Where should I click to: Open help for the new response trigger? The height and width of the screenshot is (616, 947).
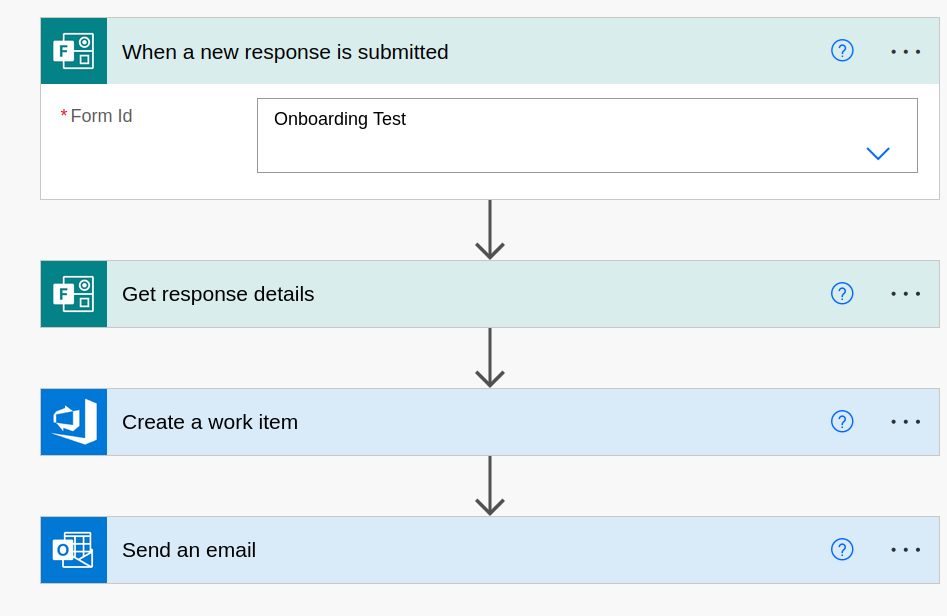[x=842, y=51]
